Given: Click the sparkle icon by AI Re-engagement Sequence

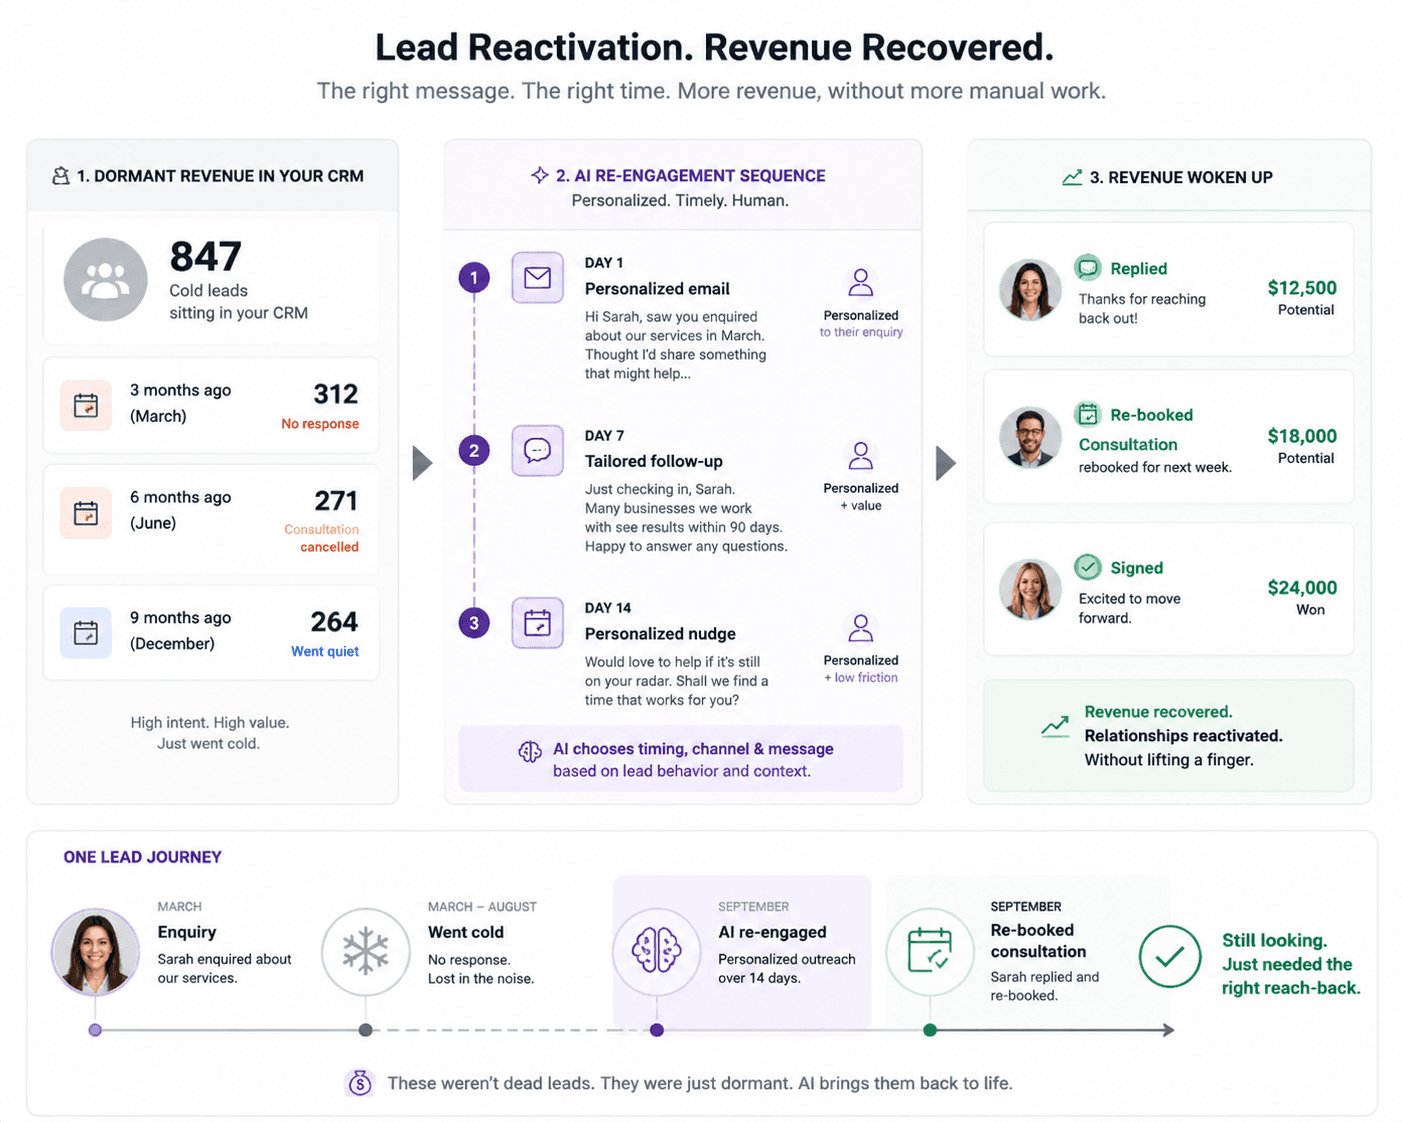Looking at the screenshot, I should tap(540, 175).
